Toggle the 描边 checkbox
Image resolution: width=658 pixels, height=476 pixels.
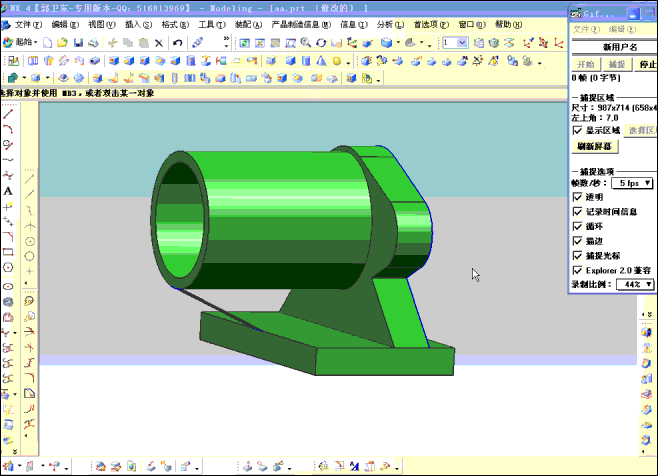click(x=578, y=241)
